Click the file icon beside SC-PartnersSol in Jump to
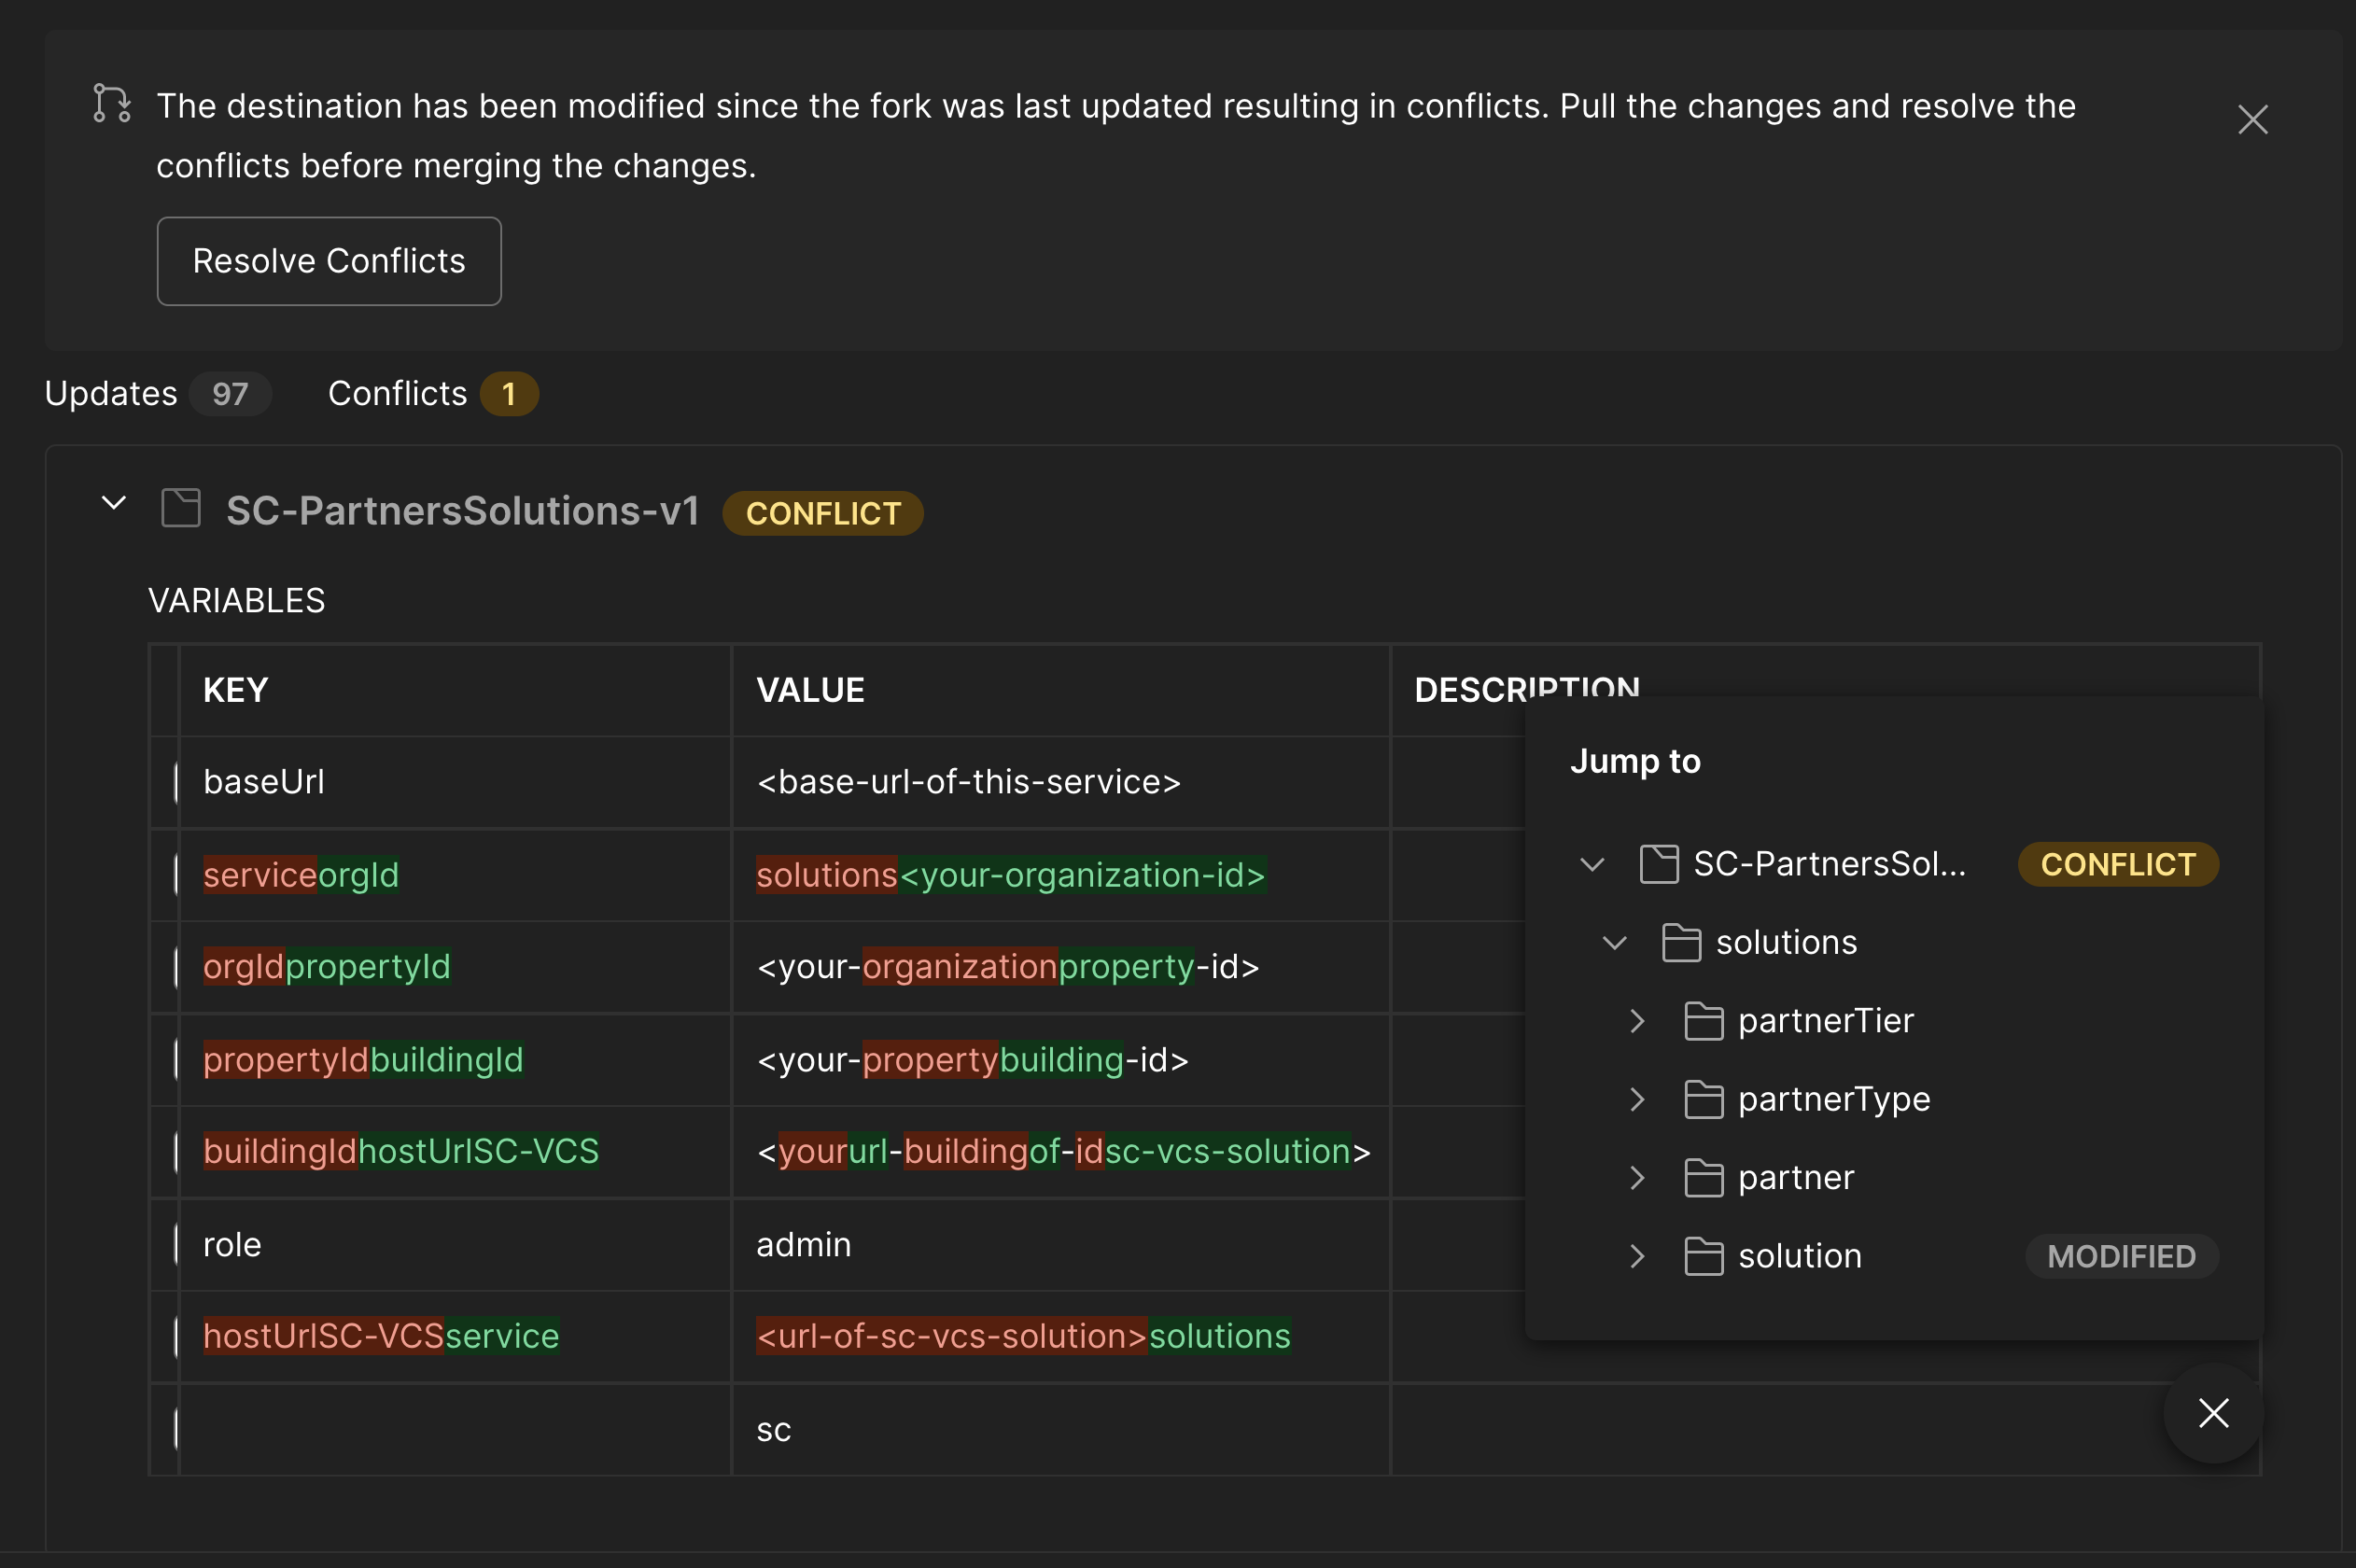The height and width of the screenshot is (1568, 2356). 1658,864
